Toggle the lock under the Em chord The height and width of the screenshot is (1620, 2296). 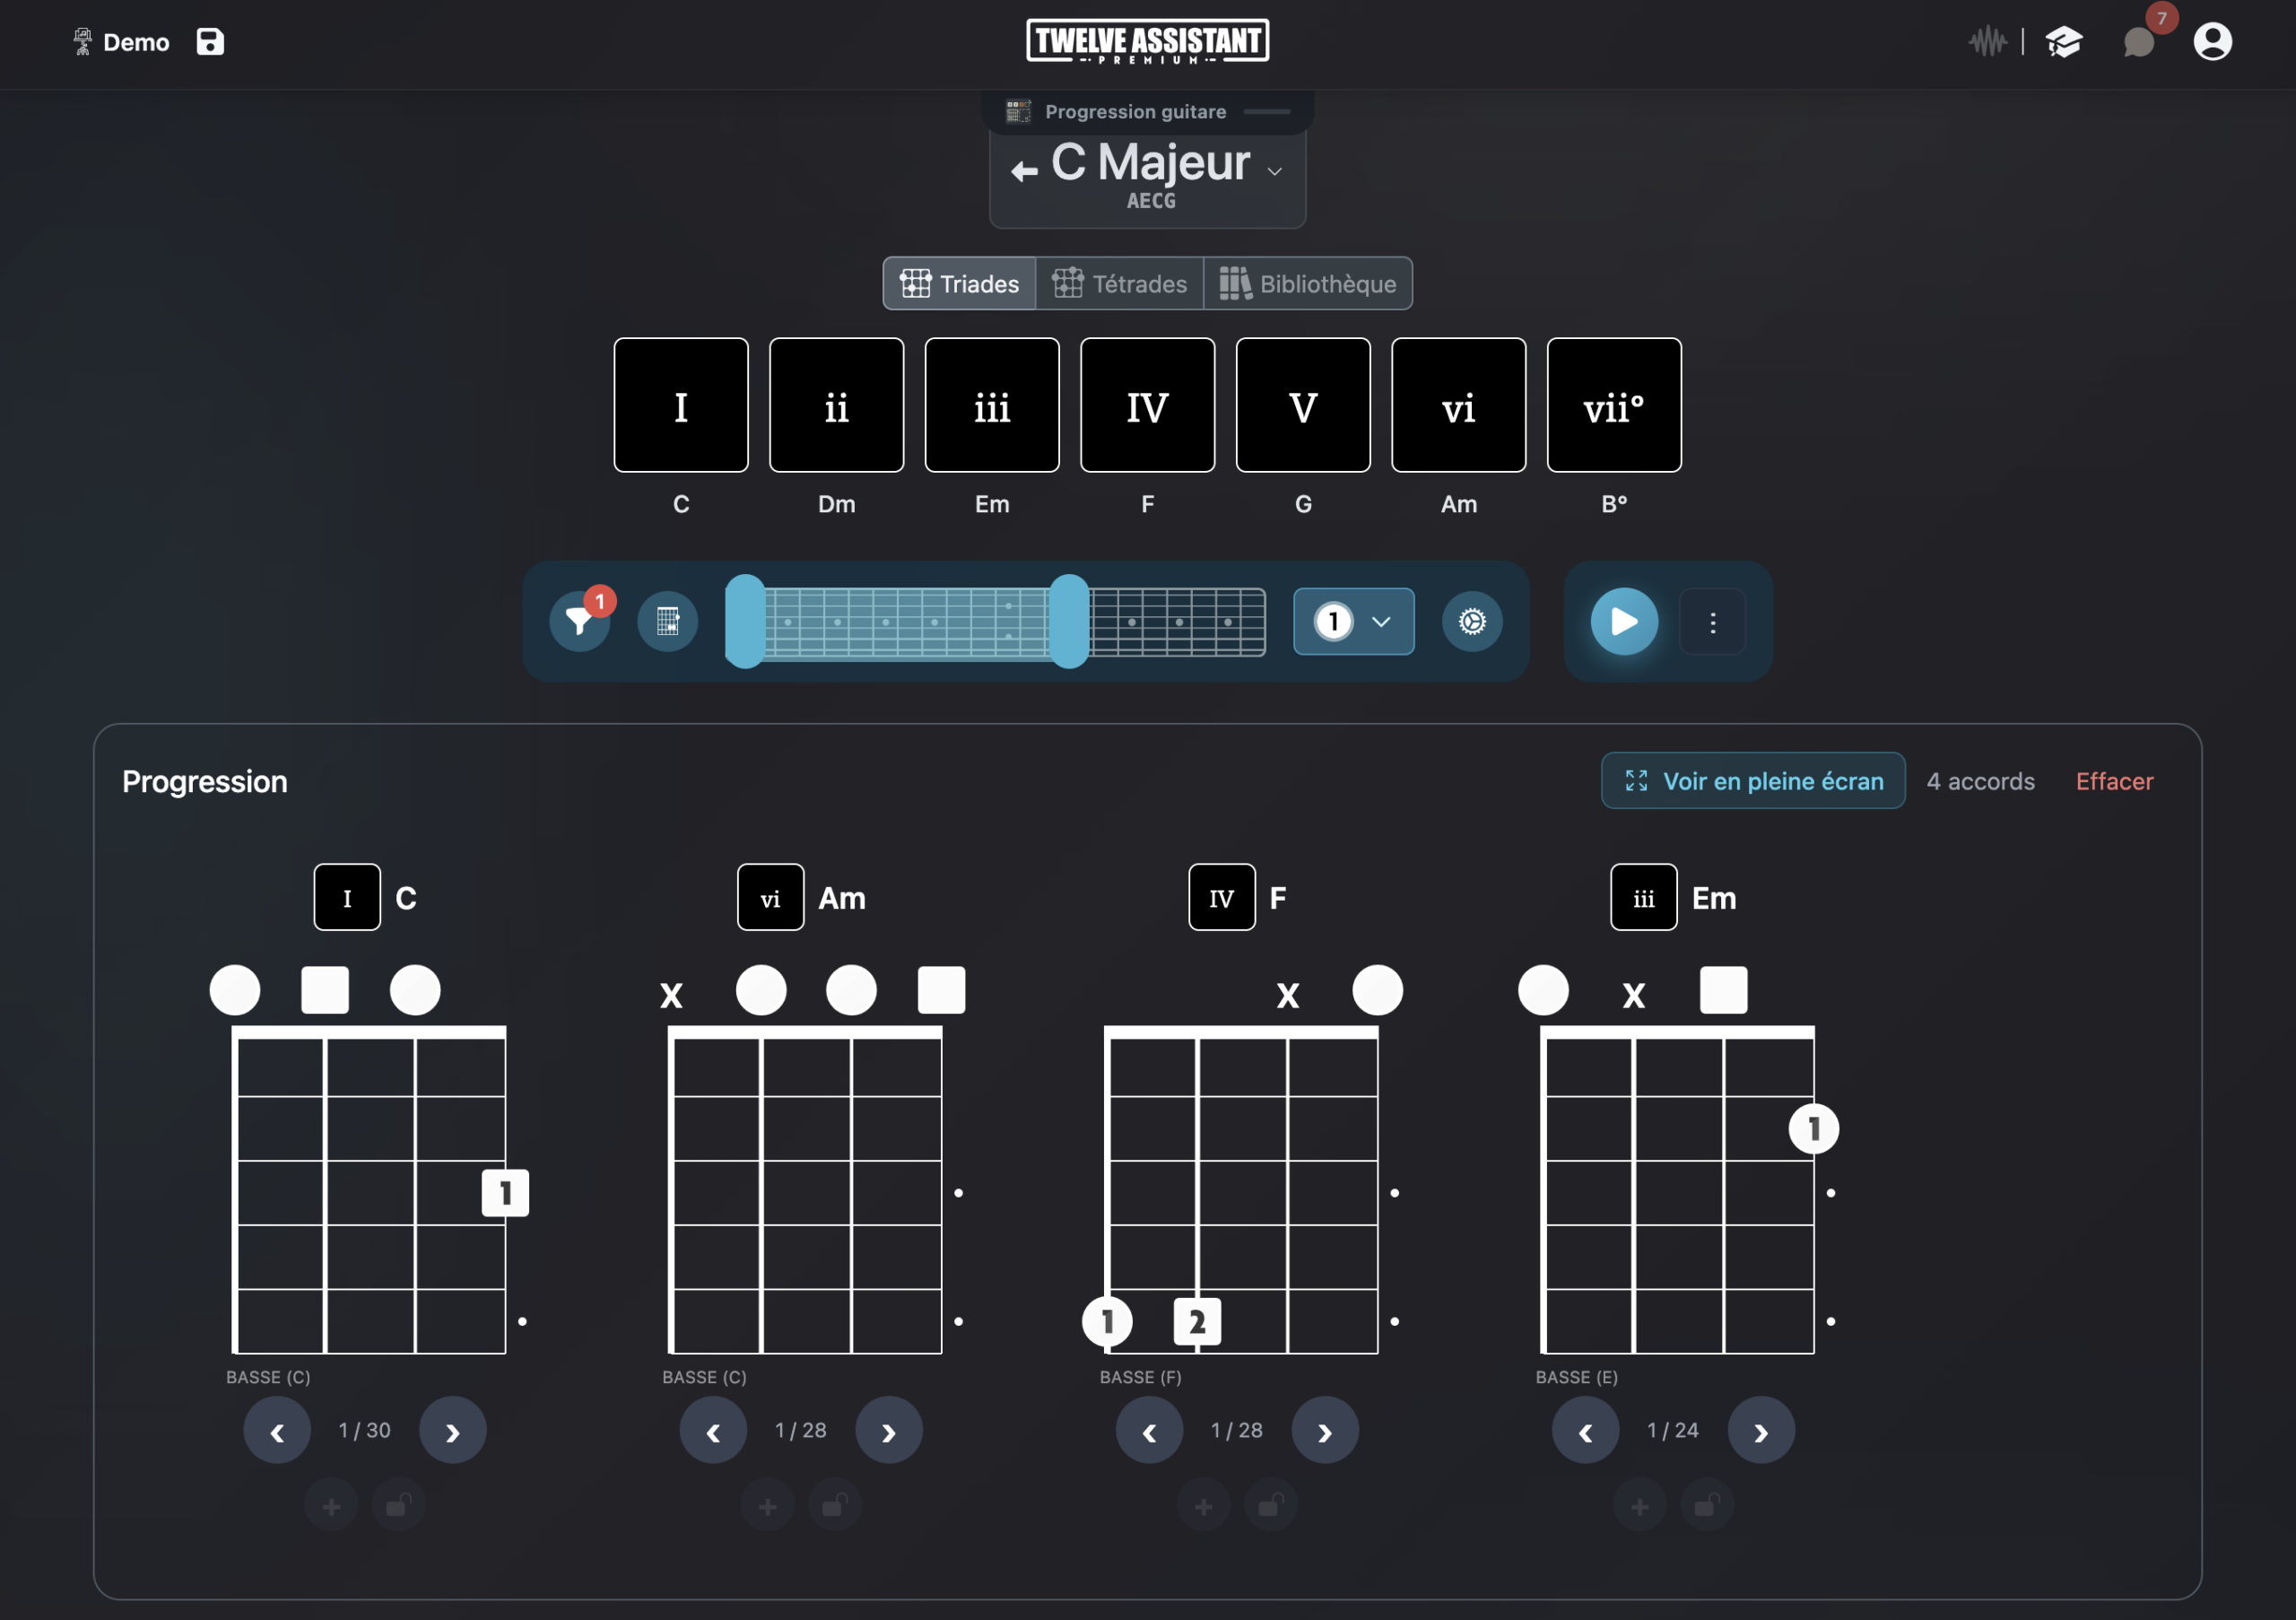(1706, 1505)
